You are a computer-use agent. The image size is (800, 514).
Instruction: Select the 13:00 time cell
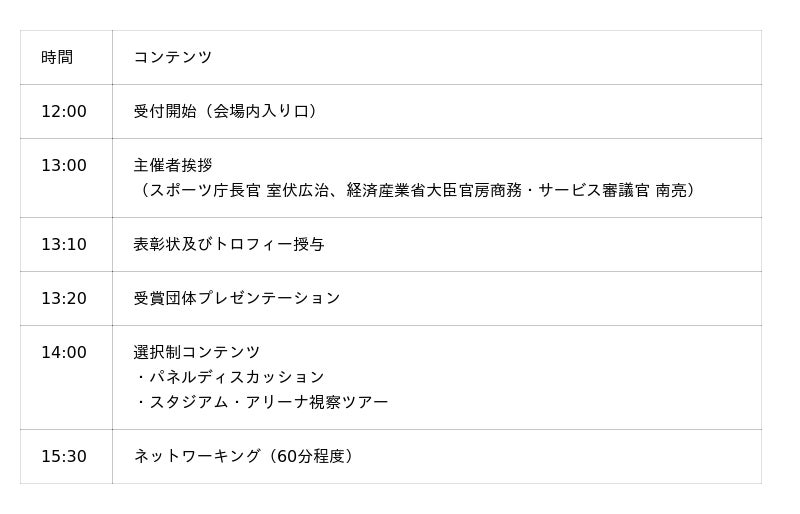[64, 165]
